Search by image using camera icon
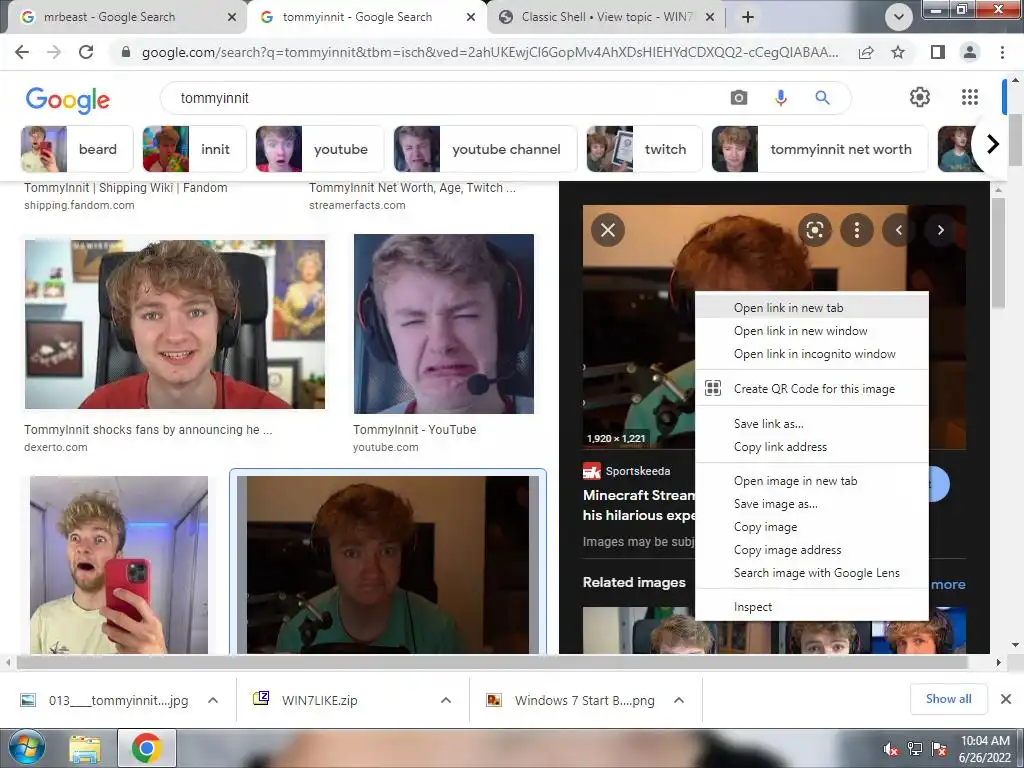The width and height of the screenshot is (1024, 768). (x=739, y=98)
